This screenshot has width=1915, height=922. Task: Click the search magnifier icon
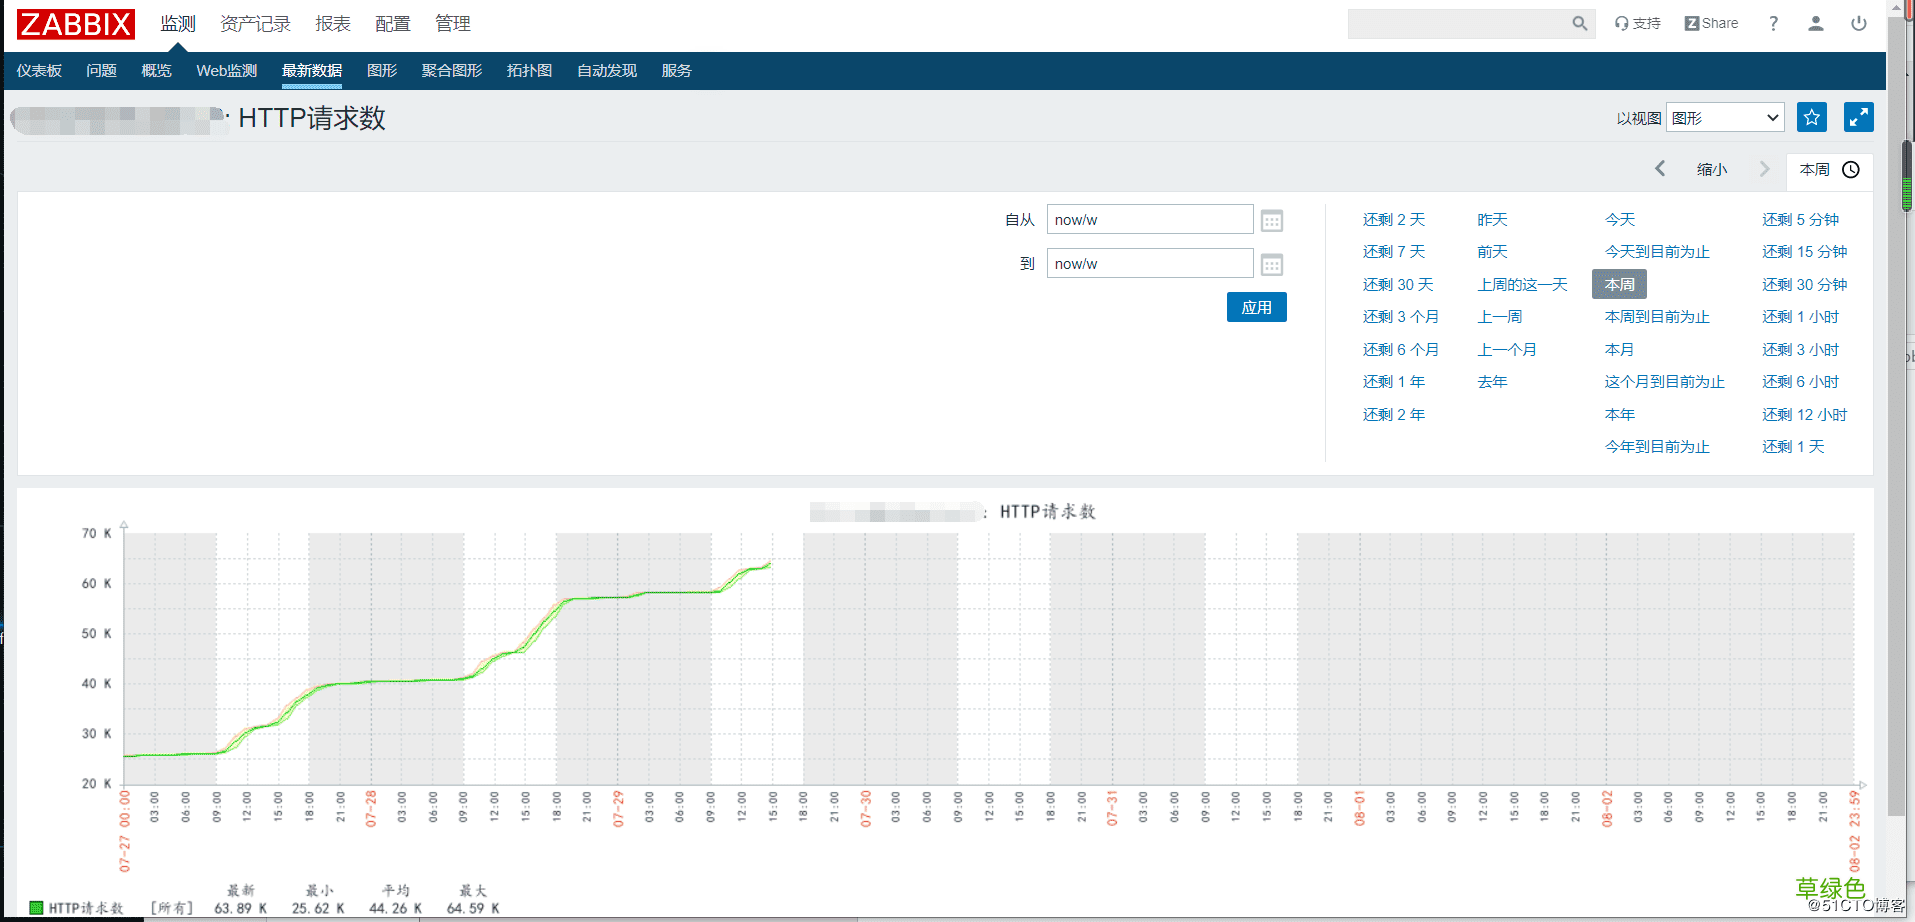1579,23
